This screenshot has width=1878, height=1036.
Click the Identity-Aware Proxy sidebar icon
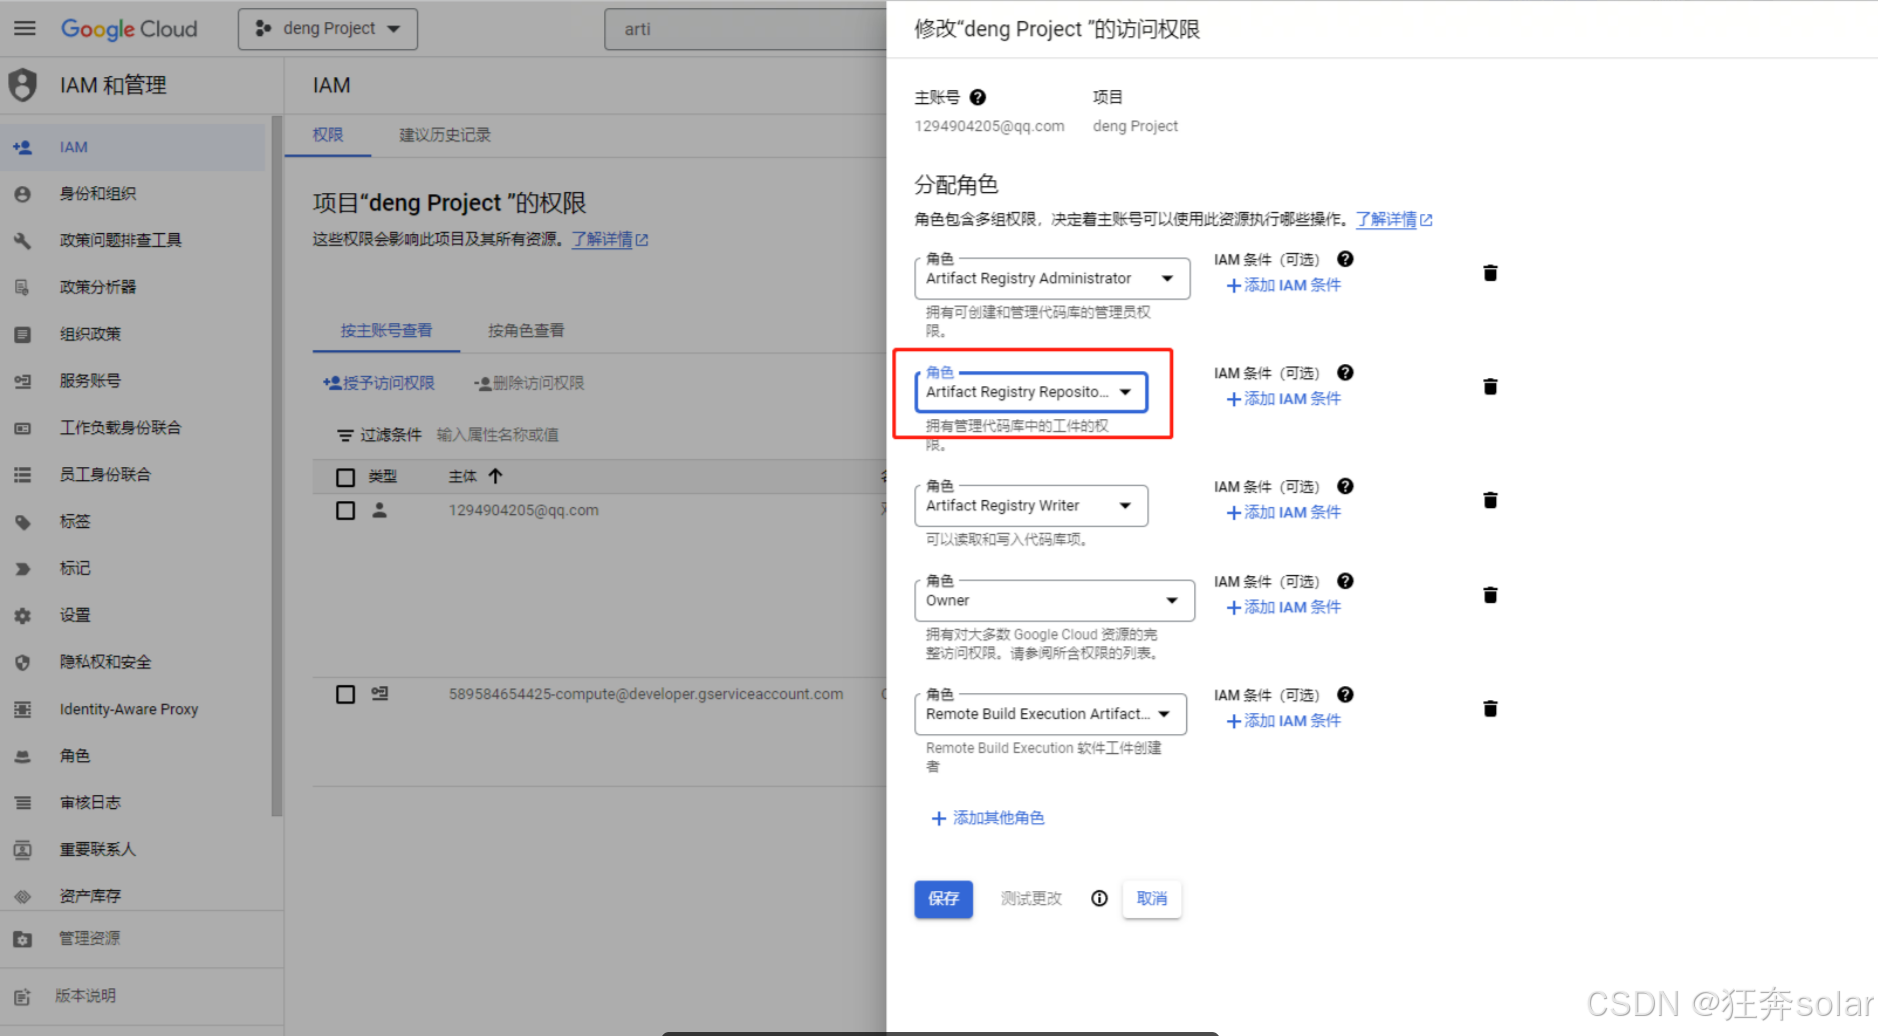[22, 709]
